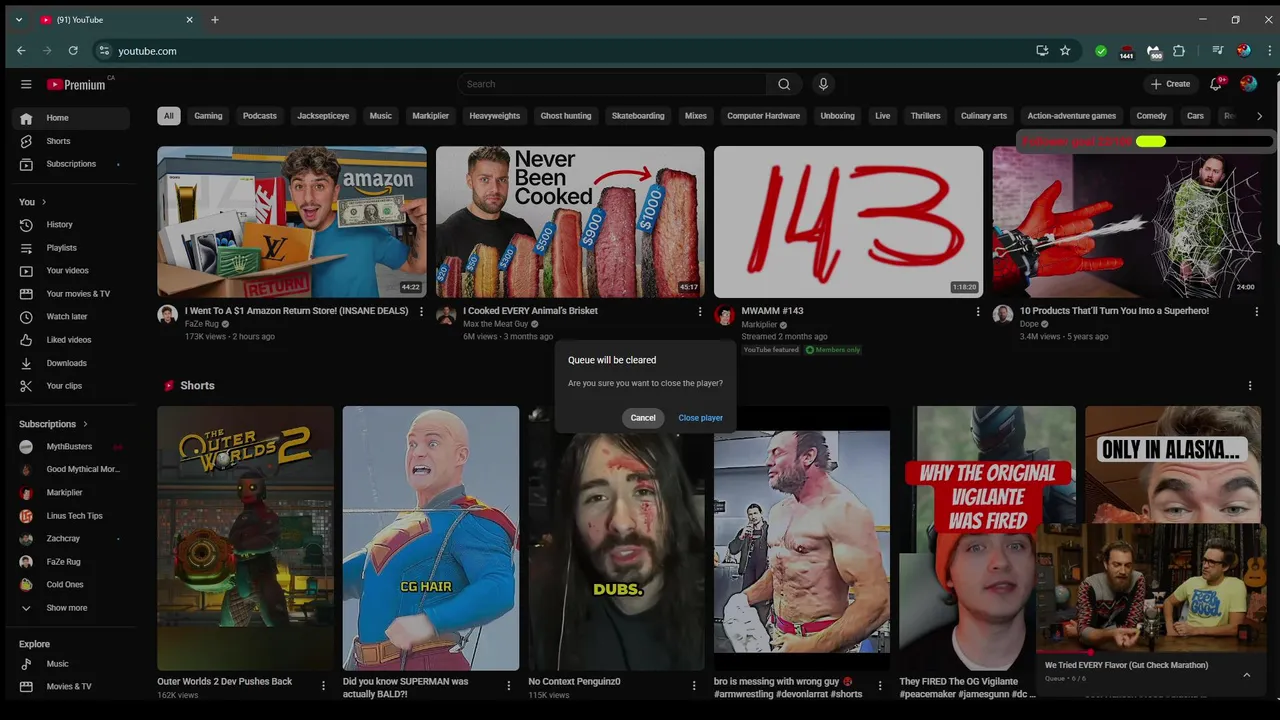Image resolution: width=1280 pixels, height=720 pixels.
Task: Expand the You section chevron
Action: (x=43, y=202)
